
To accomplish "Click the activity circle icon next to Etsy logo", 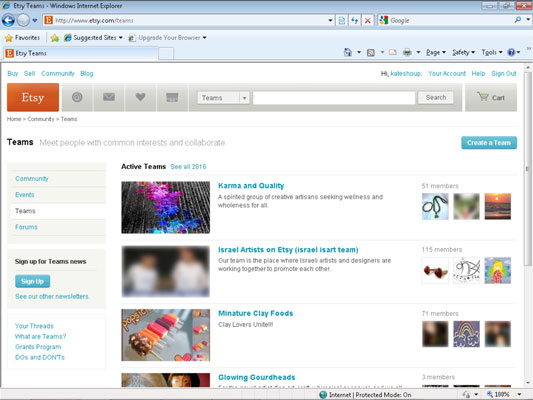I will [x=77, y=97].
